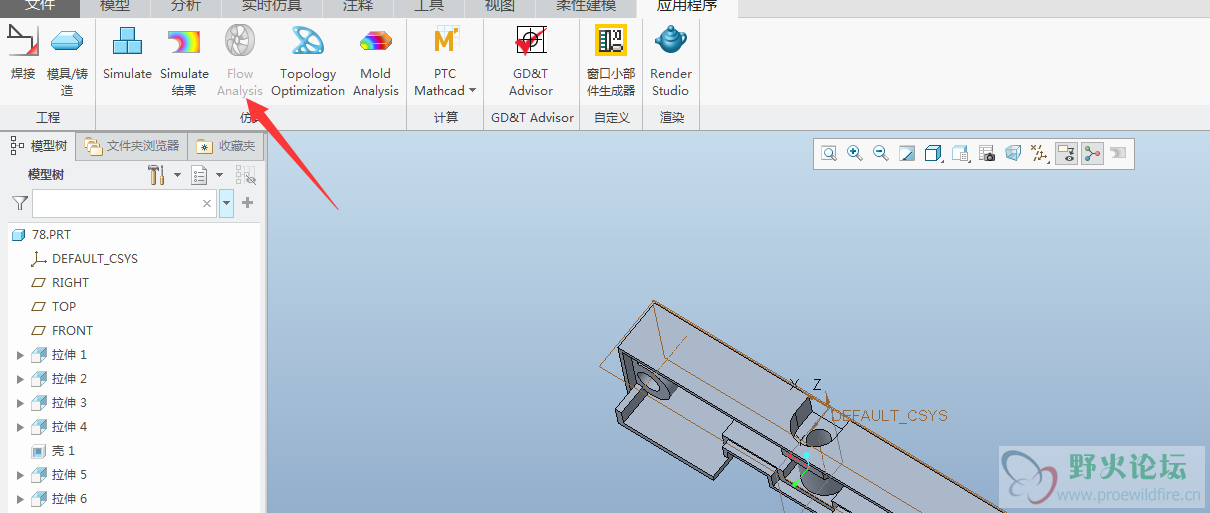Click the greyed-out last graphics toolbar icon
Viewport: 1210px width, 513px height.
[x=1117, y=153]
